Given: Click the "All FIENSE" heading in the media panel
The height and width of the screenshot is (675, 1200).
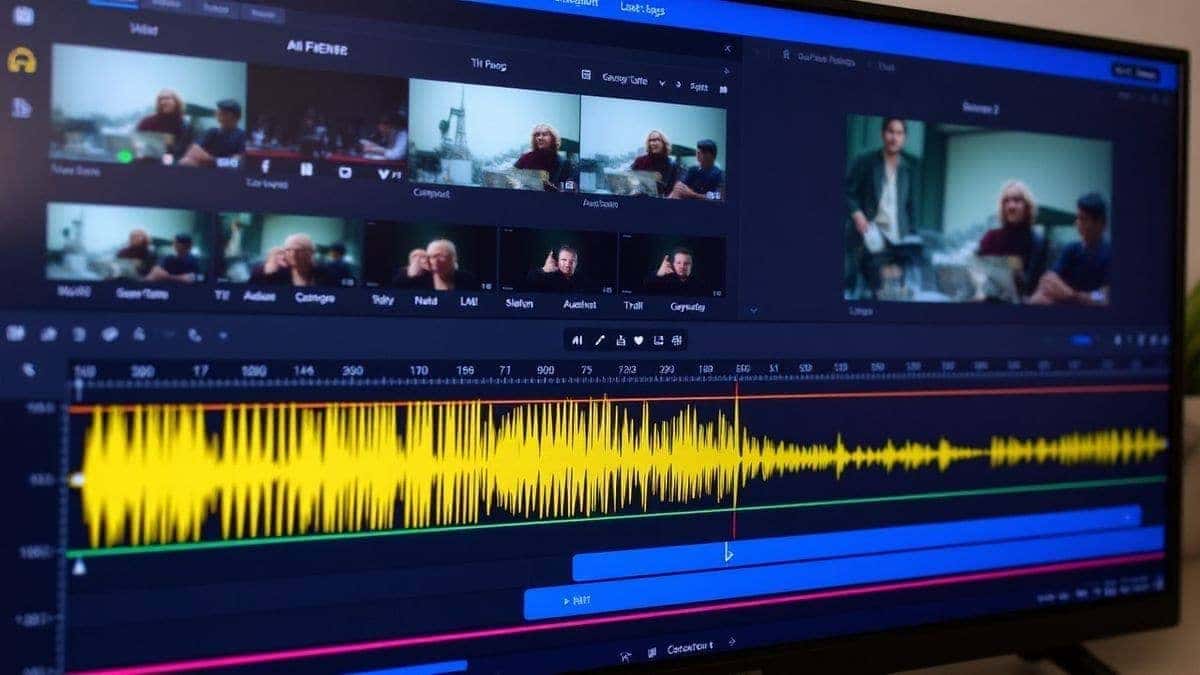Looking at the screenshot, I should pos(316,47).
